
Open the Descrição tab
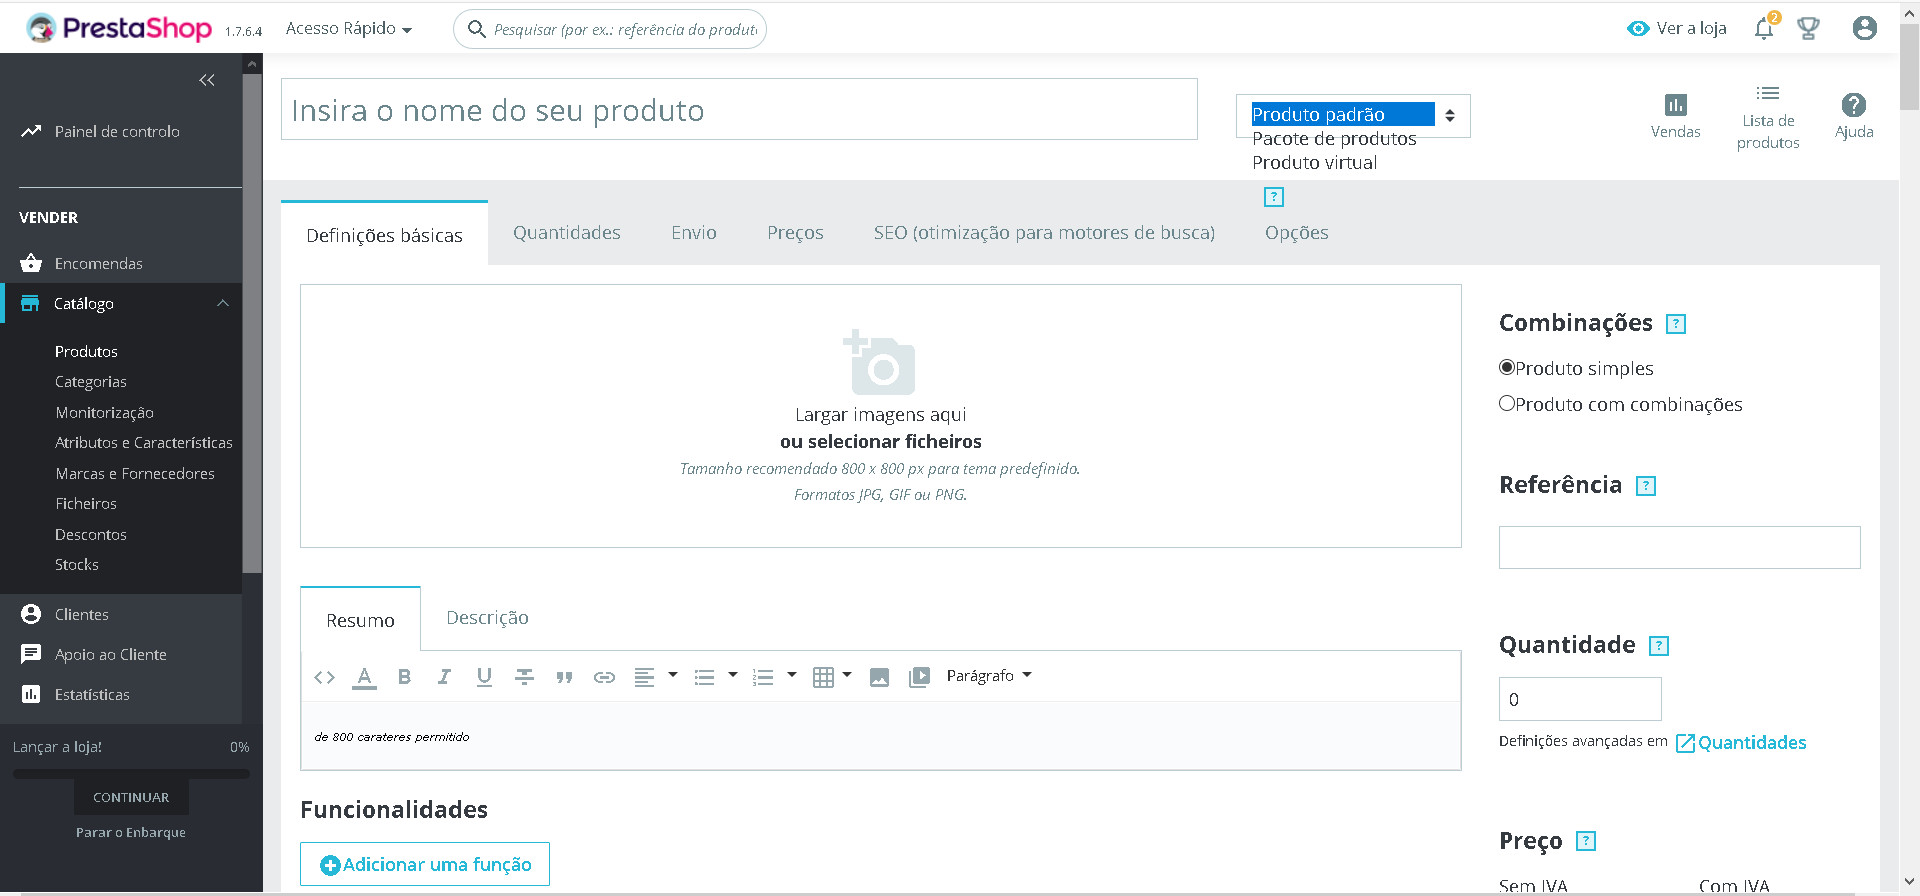tap(487, 618)
